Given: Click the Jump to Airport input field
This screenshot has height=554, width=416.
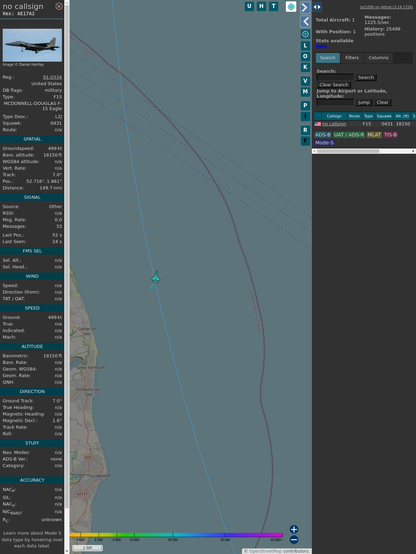Looking at the screenshot, I should [335, 102].
